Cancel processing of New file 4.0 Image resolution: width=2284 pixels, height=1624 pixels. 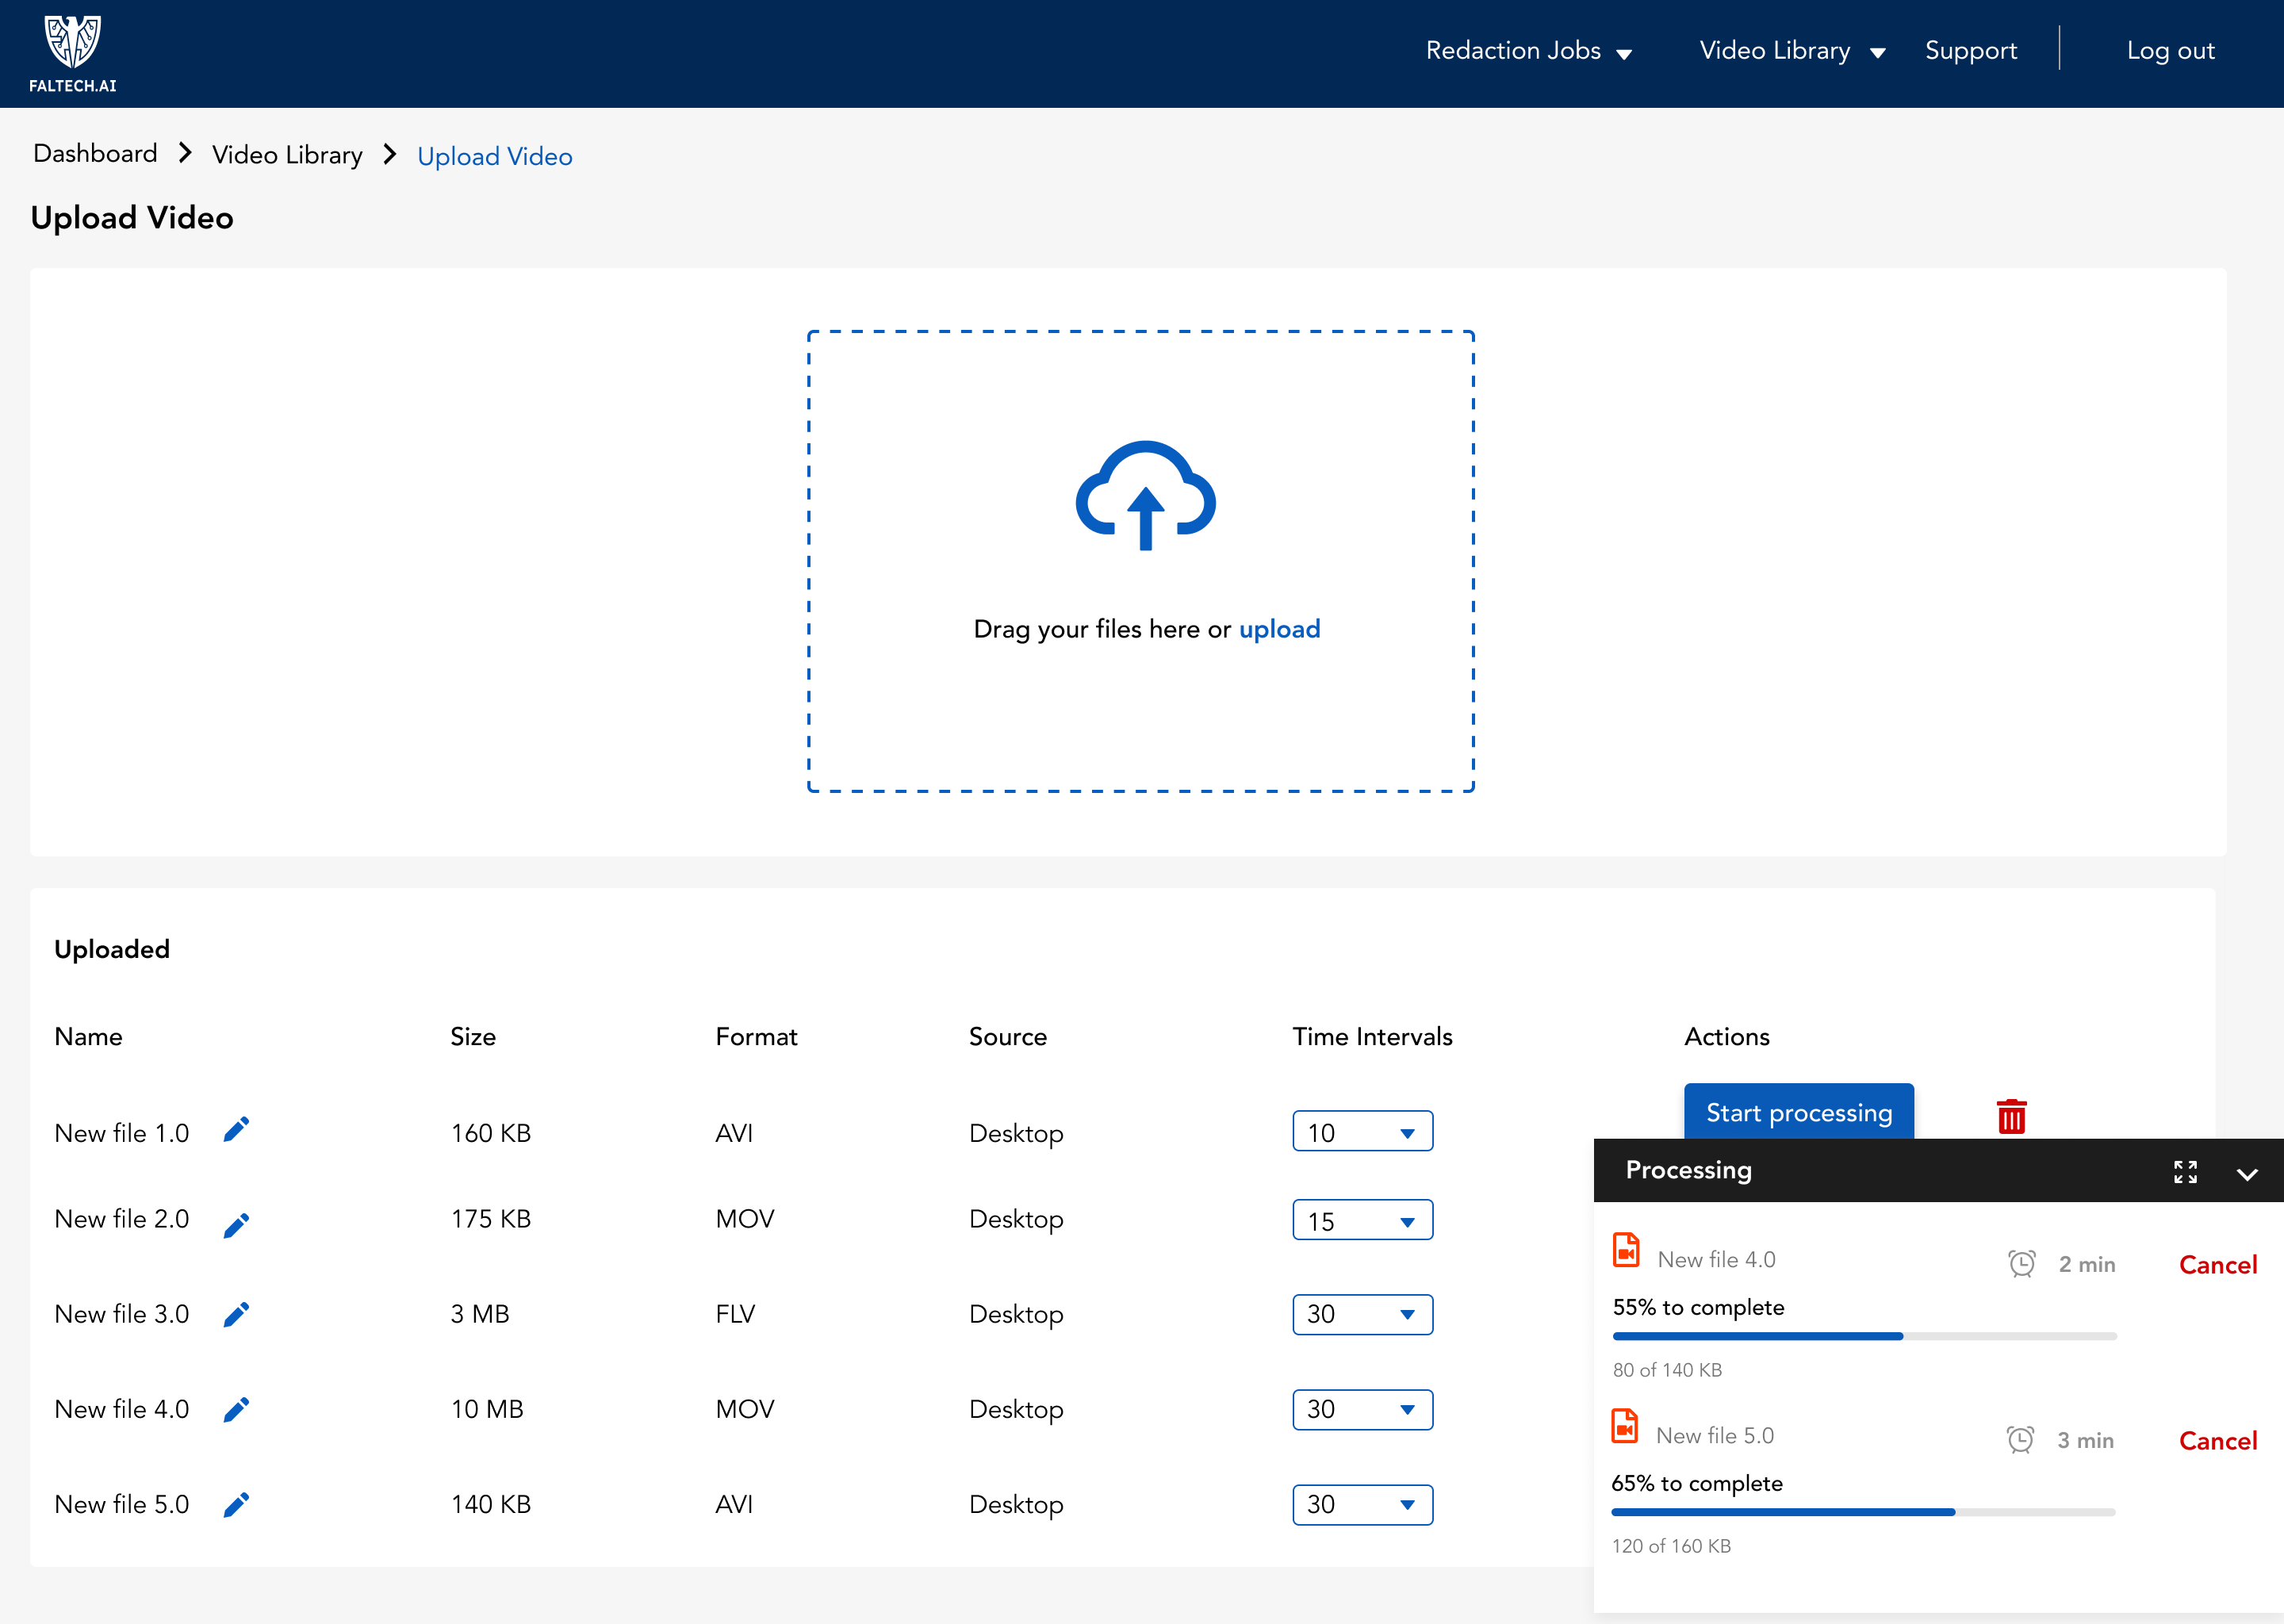point(2217,1264)
